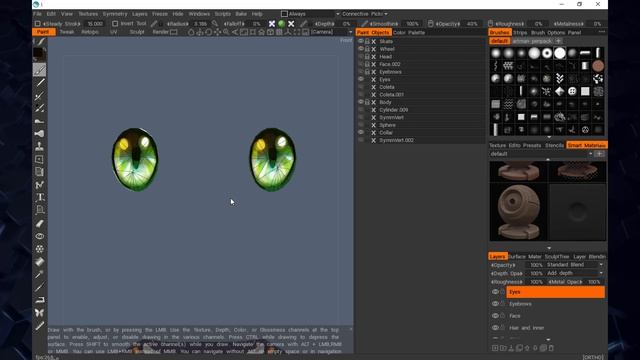Open the Connective Picking dropdown
Screen dimensions: 640x360
coord(364,14)
